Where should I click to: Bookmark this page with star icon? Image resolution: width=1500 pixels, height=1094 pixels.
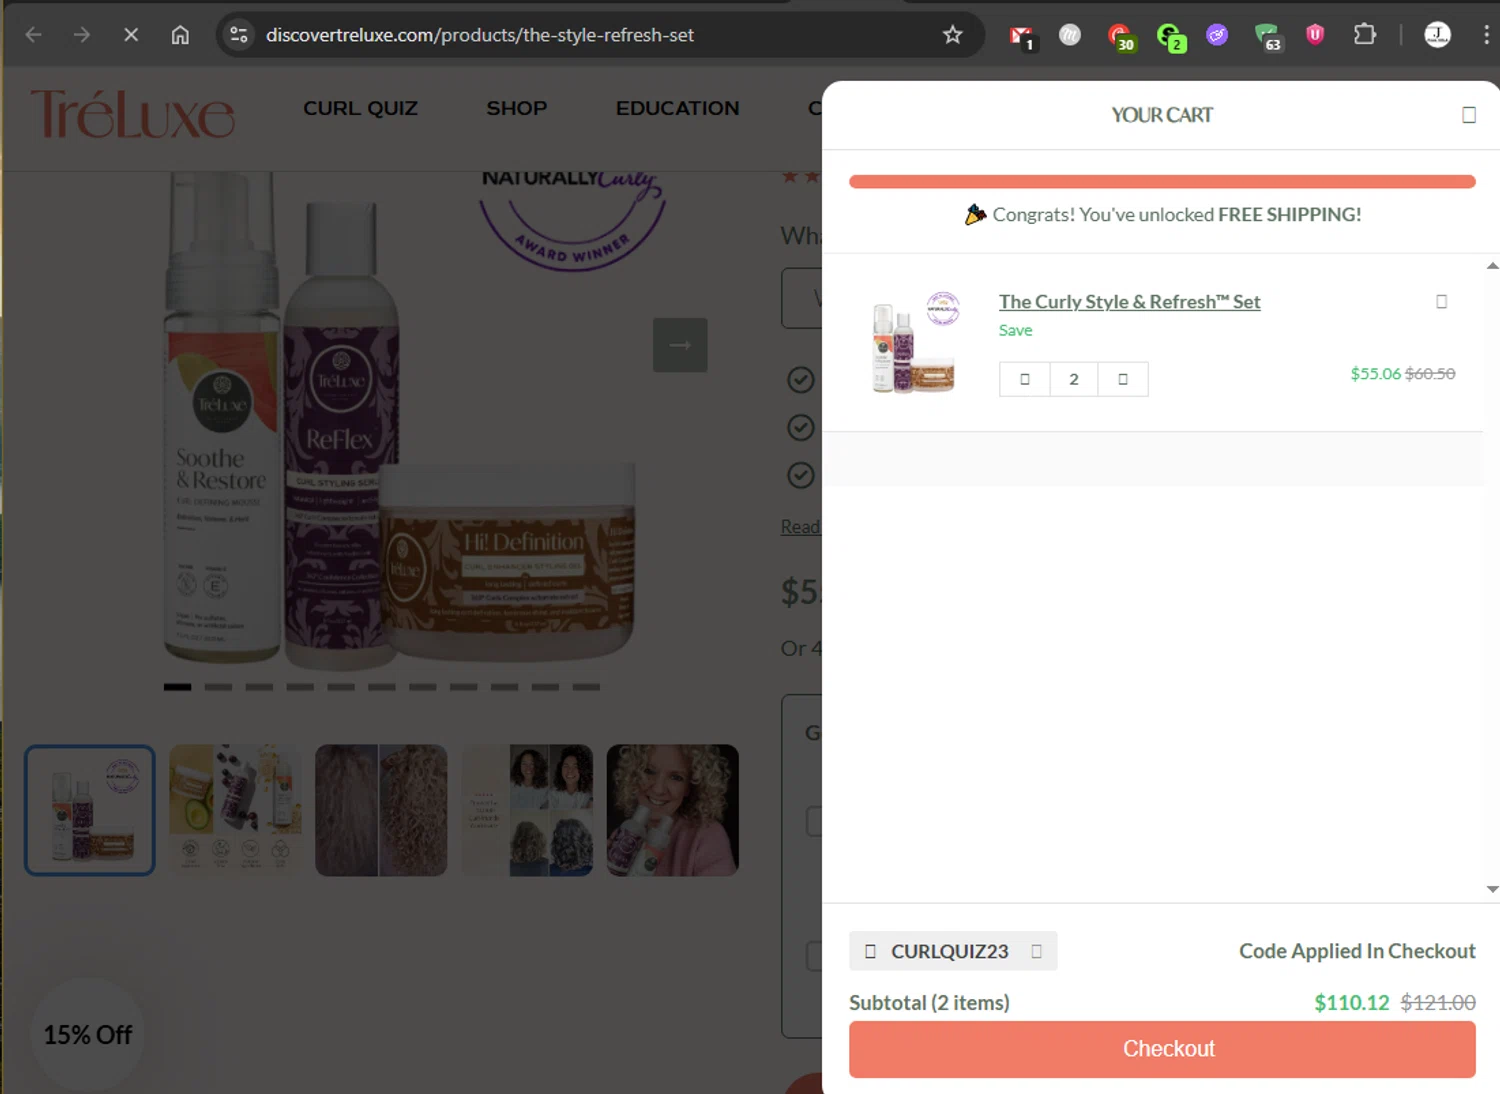pos(952,35)
